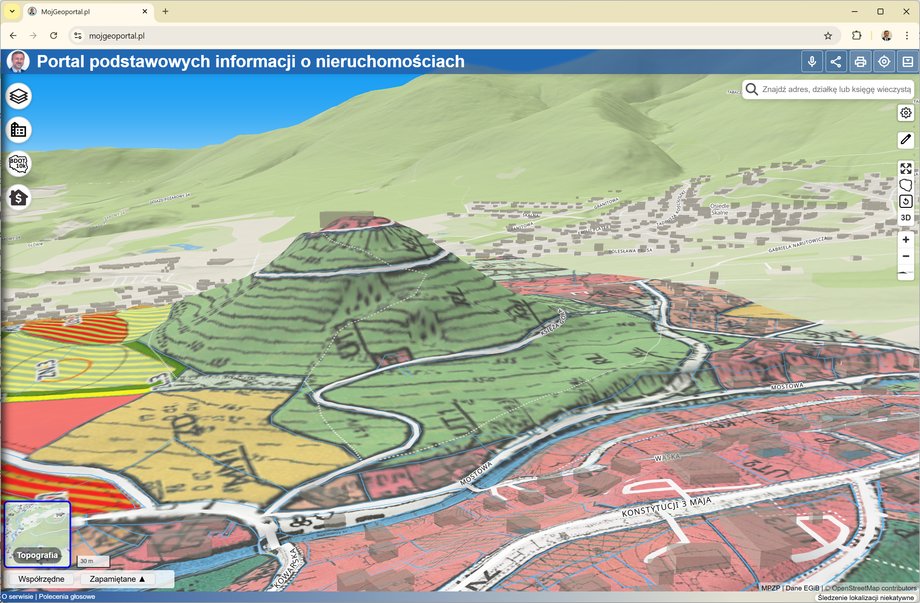The height and width of the screenshot is (603, 920).
Task: Share the current map view
Action: click(x=836, y=62)
